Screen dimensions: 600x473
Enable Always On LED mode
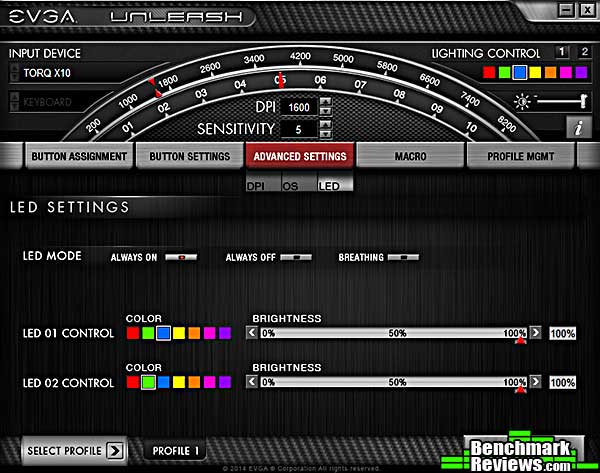(x=182, y=257)
